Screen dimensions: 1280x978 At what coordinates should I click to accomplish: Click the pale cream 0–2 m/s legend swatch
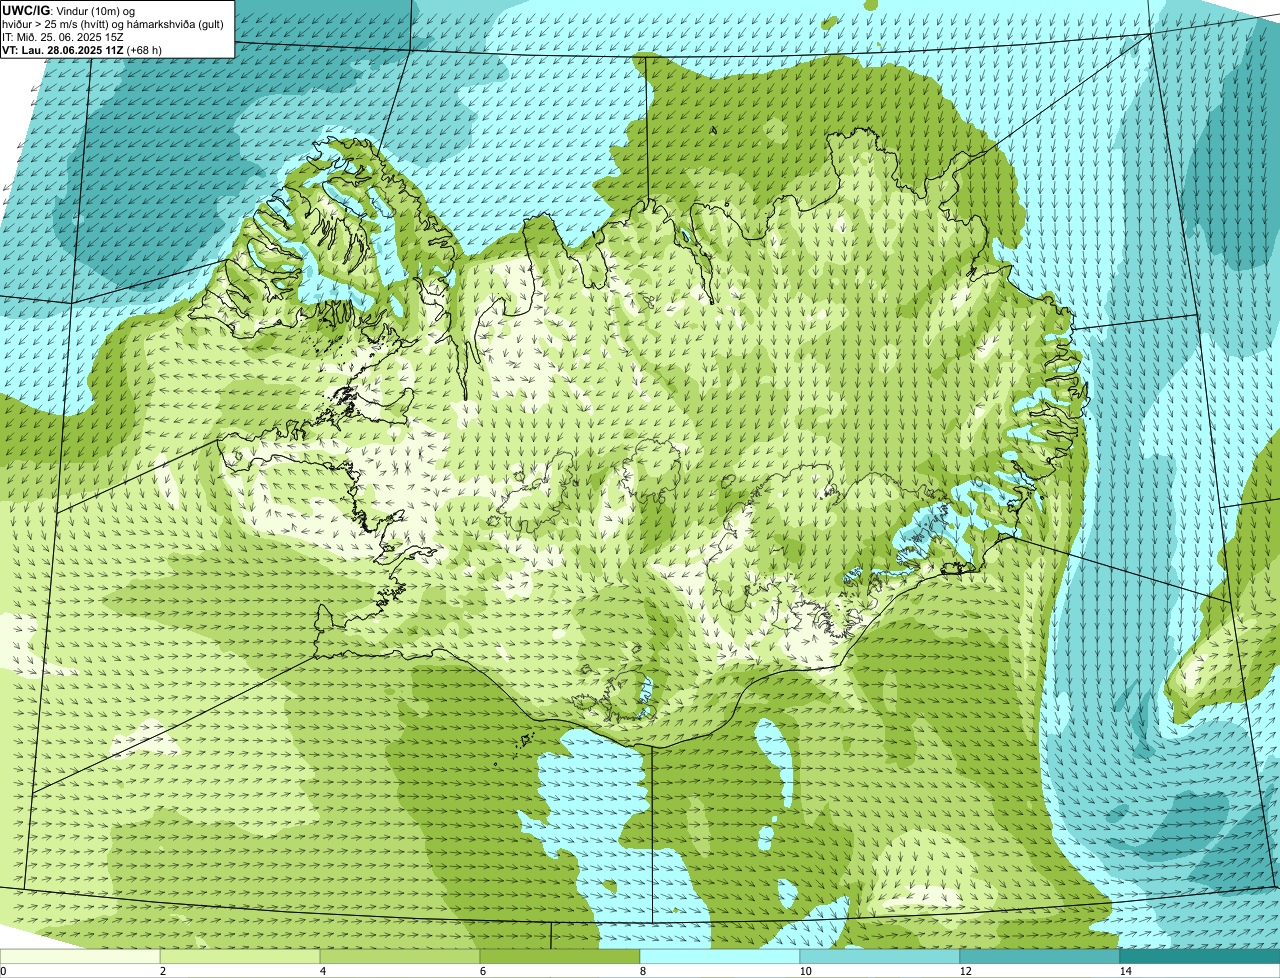[80, 957]
